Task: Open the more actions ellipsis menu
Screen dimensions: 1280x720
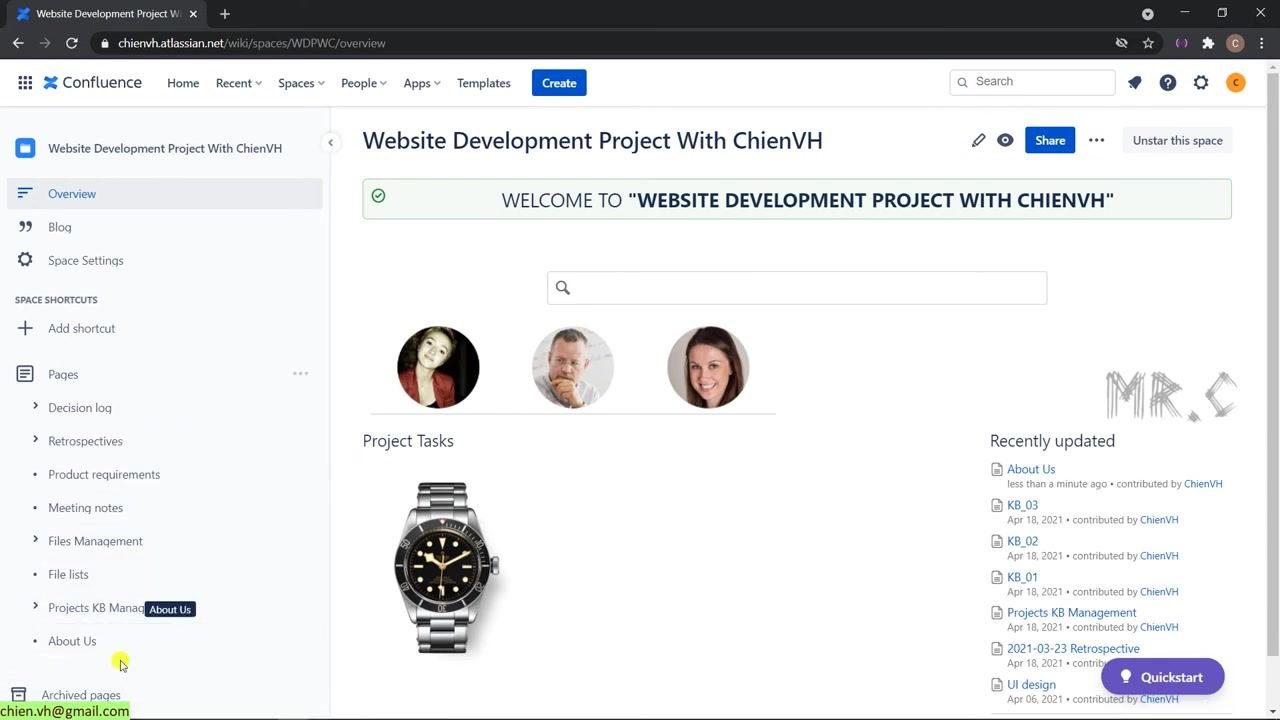Action: click(1096, 140)
